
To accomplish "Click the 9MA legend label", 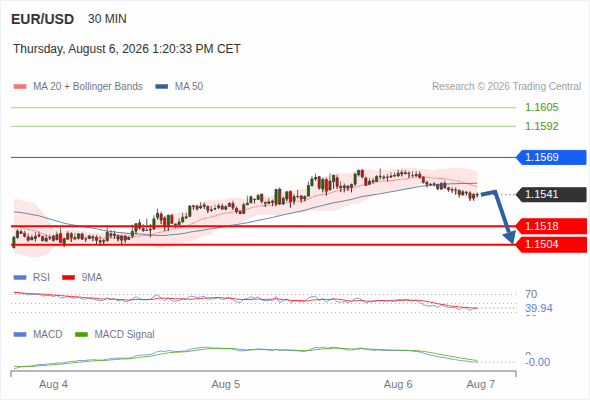I will coord(92,277).
